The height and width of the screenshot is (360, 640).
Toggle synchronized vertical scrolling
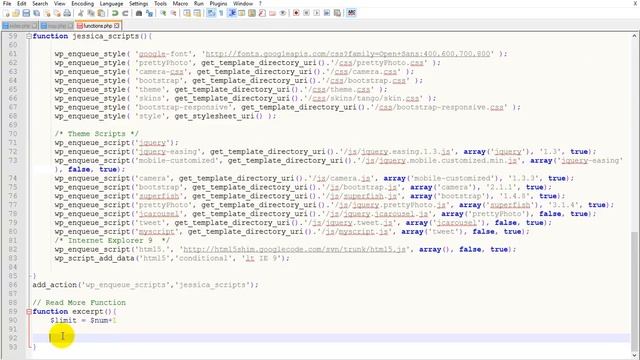187,13
